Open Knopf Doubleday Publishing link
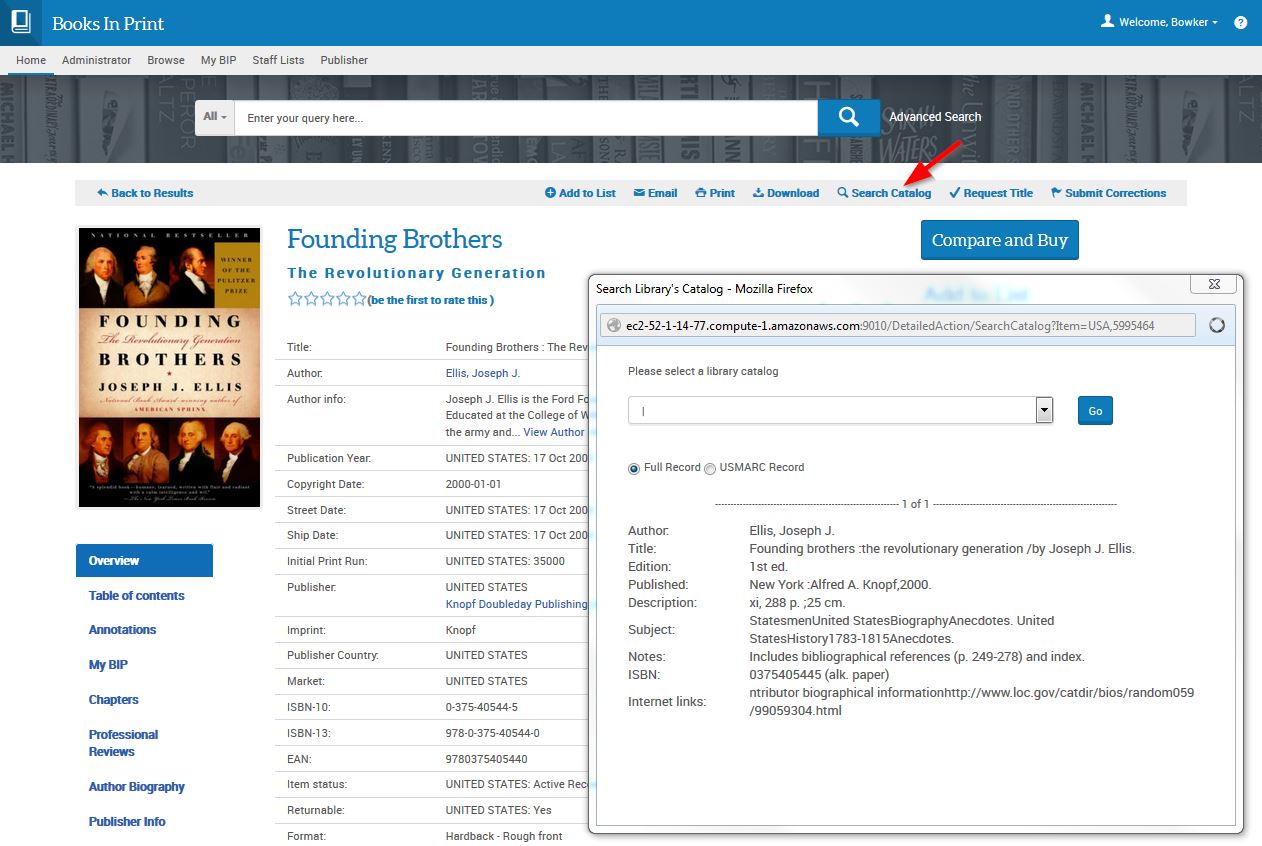1262x846 pixels. [516, 604]
